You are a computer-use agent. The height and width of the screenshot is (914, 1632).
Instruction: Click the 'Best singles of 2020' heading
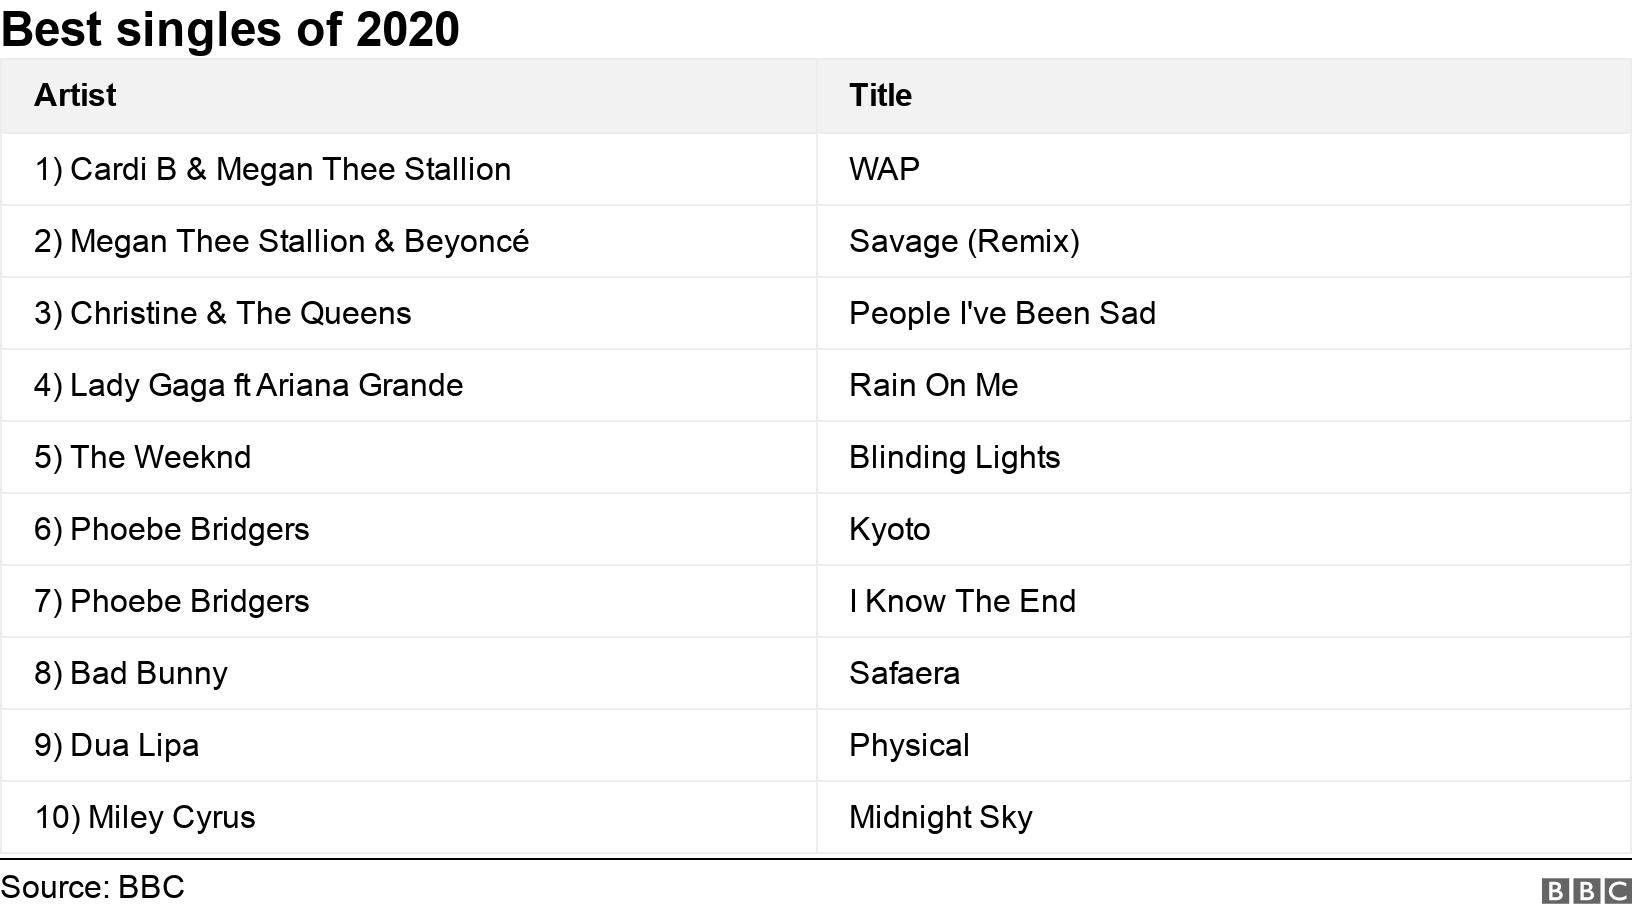[x=230, y=28]
